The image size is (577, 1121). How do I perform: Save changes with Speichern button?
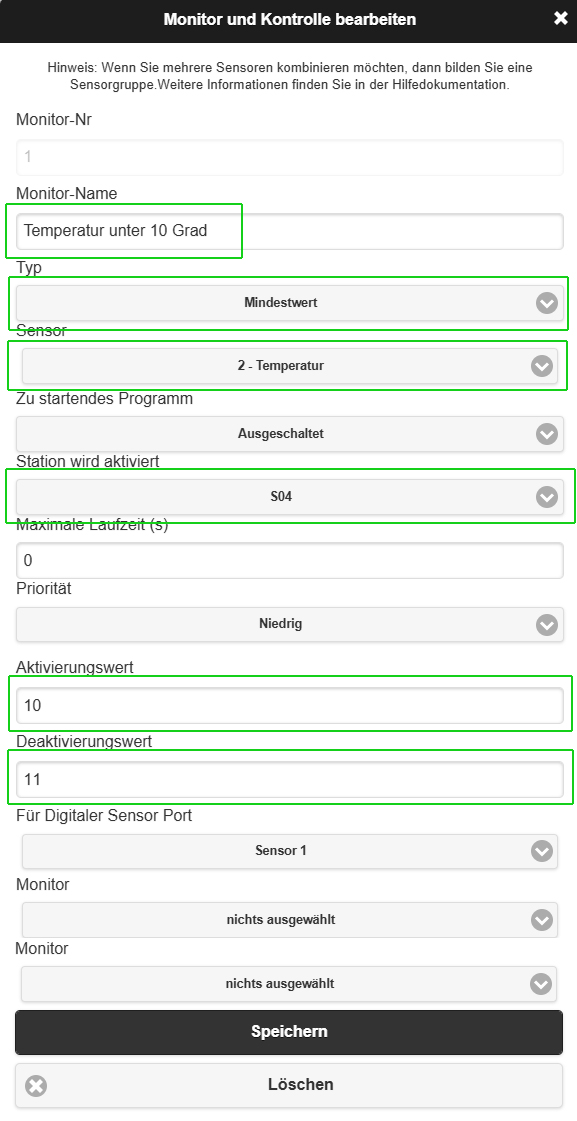click(x=289, y=1032)
